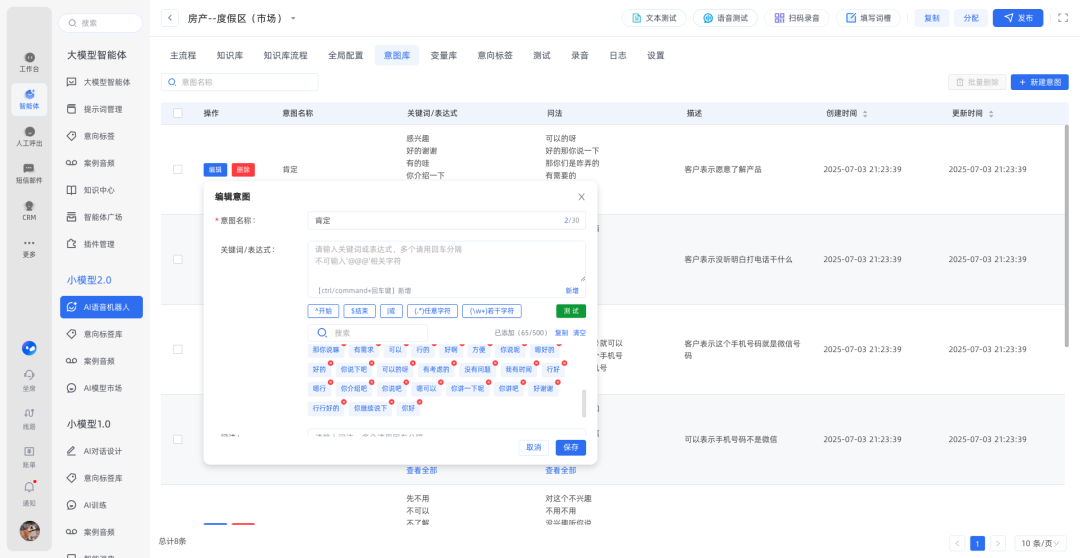Toggle the select-all checkbox in table header

(178, 114)
